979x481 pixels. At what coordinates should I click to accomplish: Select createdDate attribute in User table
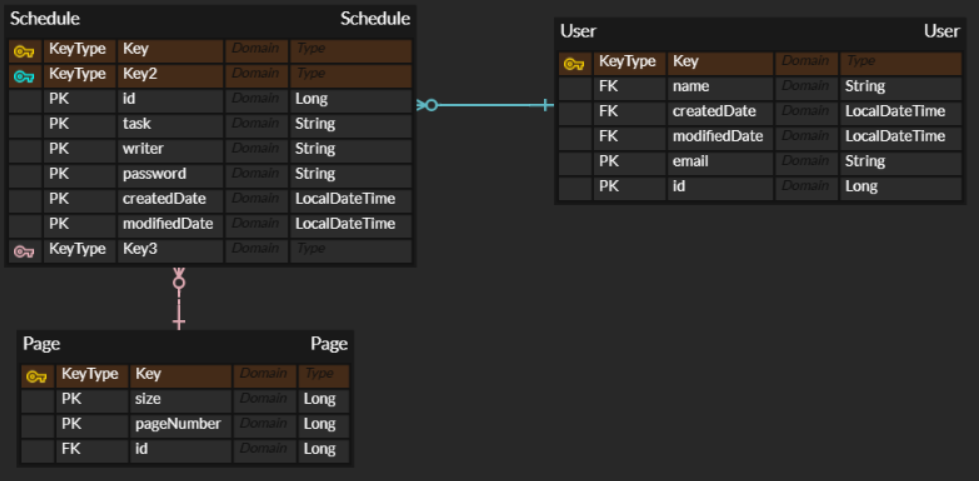pyautogui.click(x=721, y=114)
